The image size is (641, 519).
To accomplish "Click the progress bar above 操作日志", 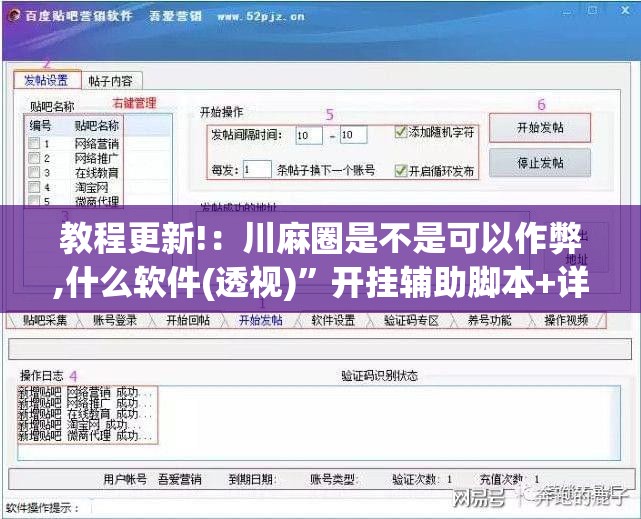I will 320,349.
